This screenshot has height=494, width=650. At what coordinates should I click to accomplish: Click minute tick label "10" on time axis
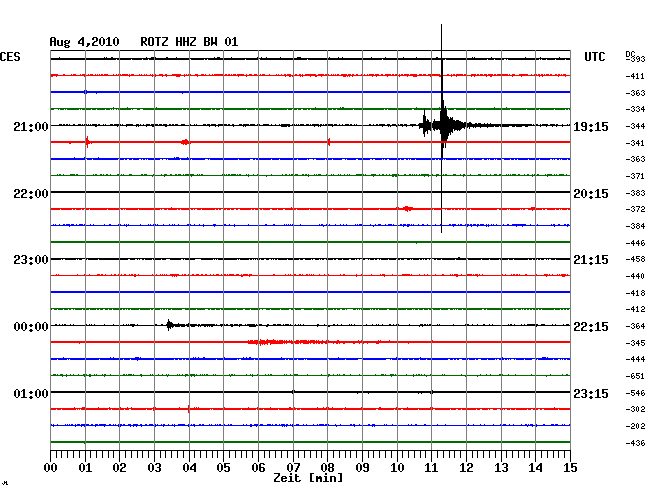397,468
